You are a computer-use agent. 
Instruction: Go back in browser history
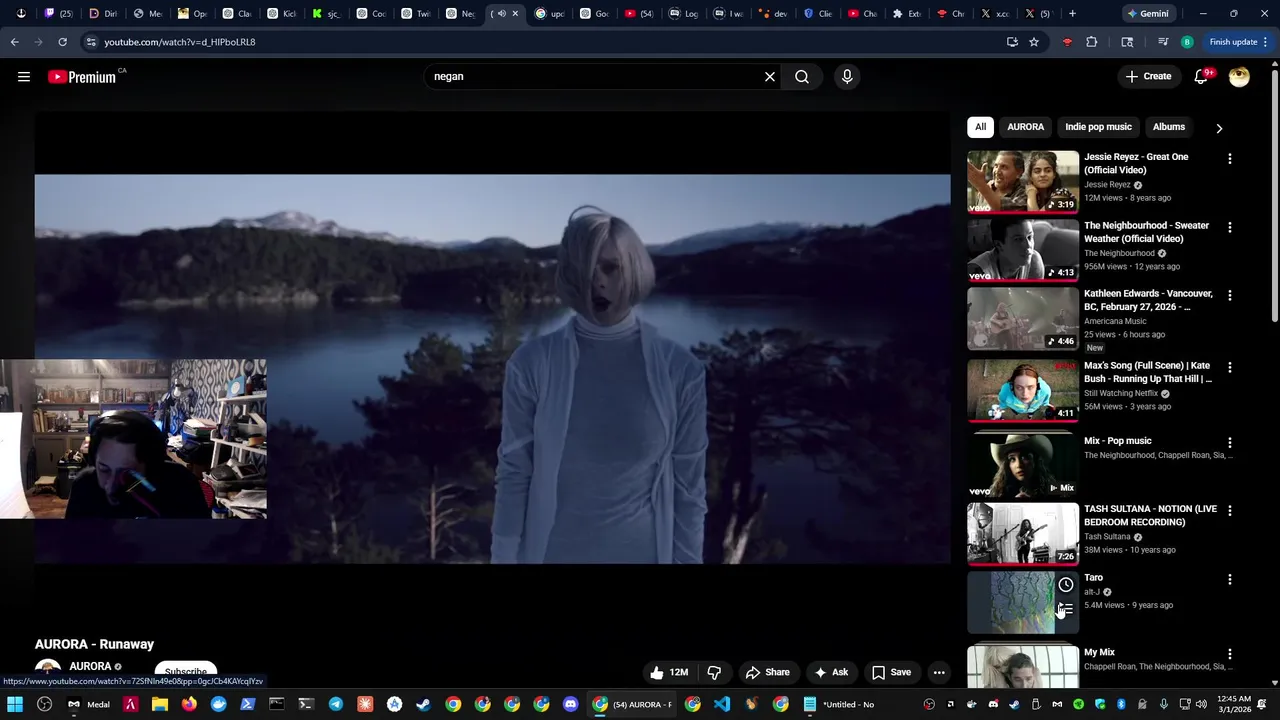(x=15, y=42)
